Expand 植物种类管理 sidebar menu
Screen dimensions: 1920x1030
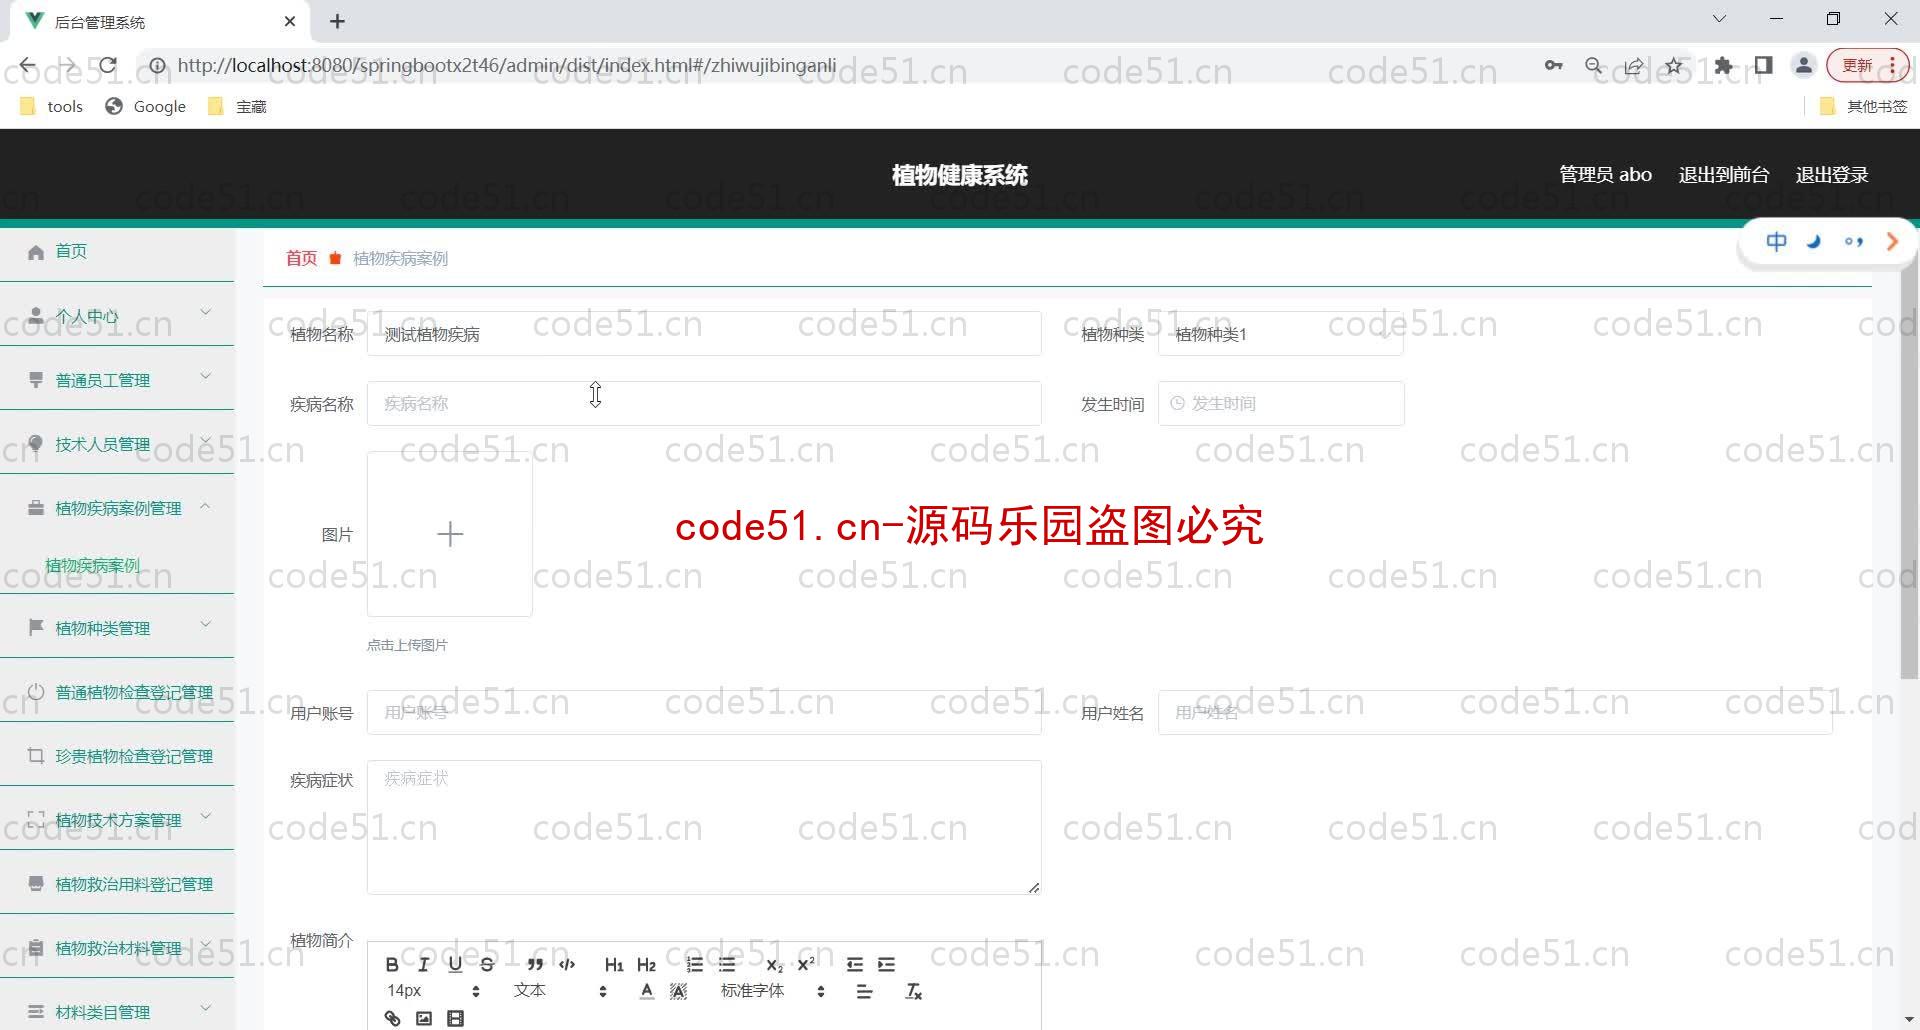pos(117,628)
